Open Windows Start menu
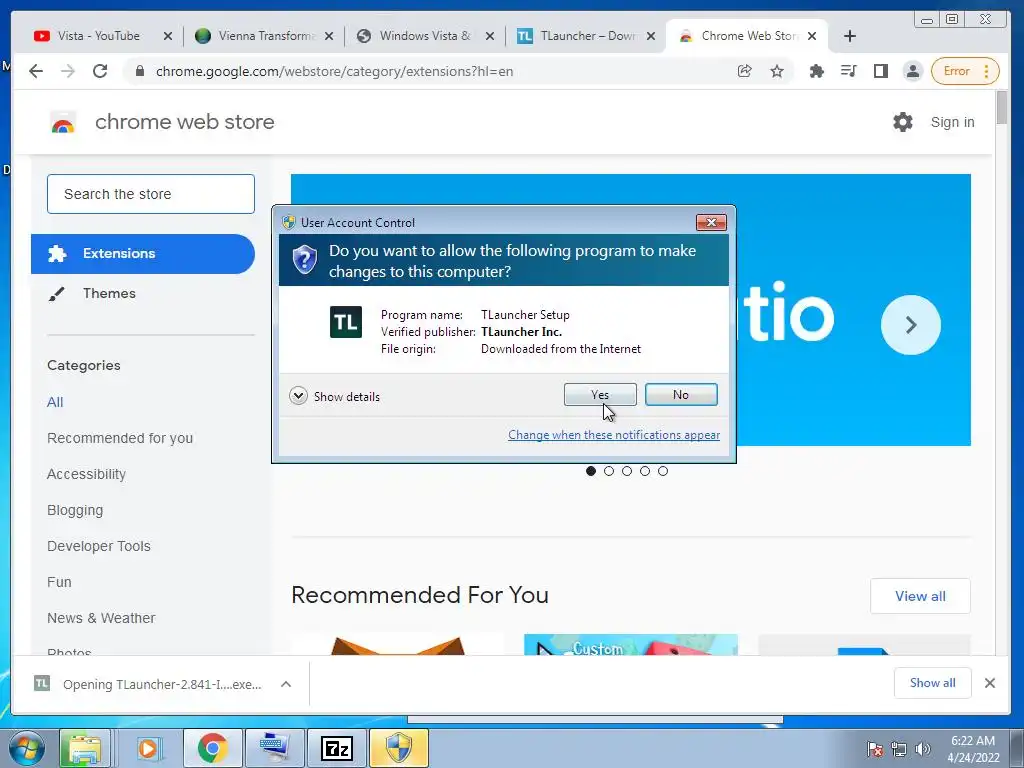The image size is (1024, 768). pyautogui.click(x=26, y=748)
